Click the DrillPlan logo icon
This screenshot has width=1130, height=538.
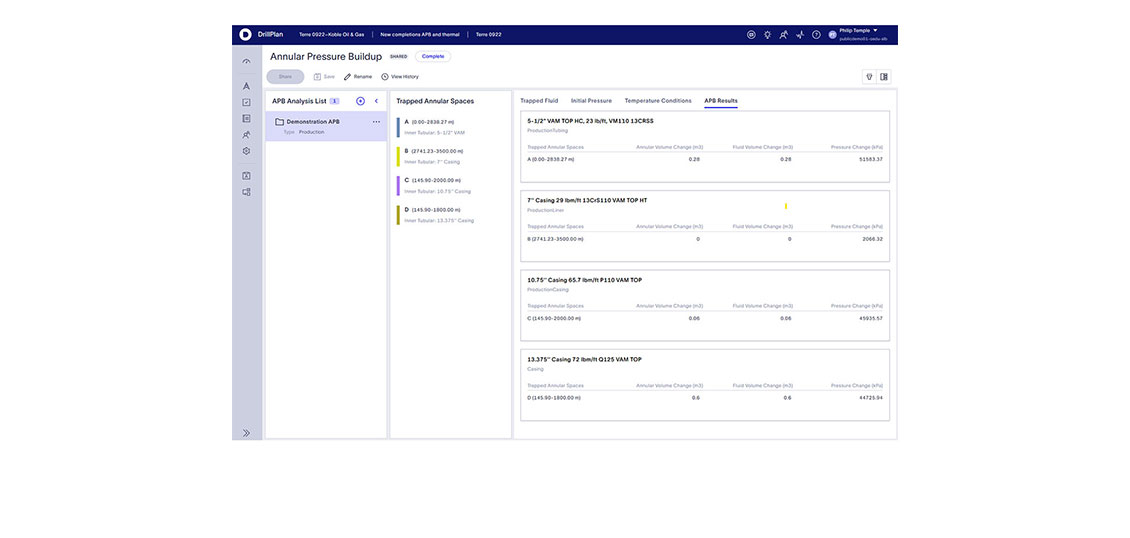coord(245,35)
